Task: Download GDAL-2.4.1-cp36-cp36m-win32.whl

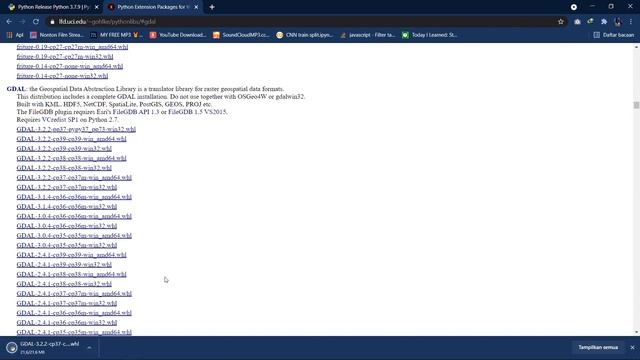Action: point(67,322)
